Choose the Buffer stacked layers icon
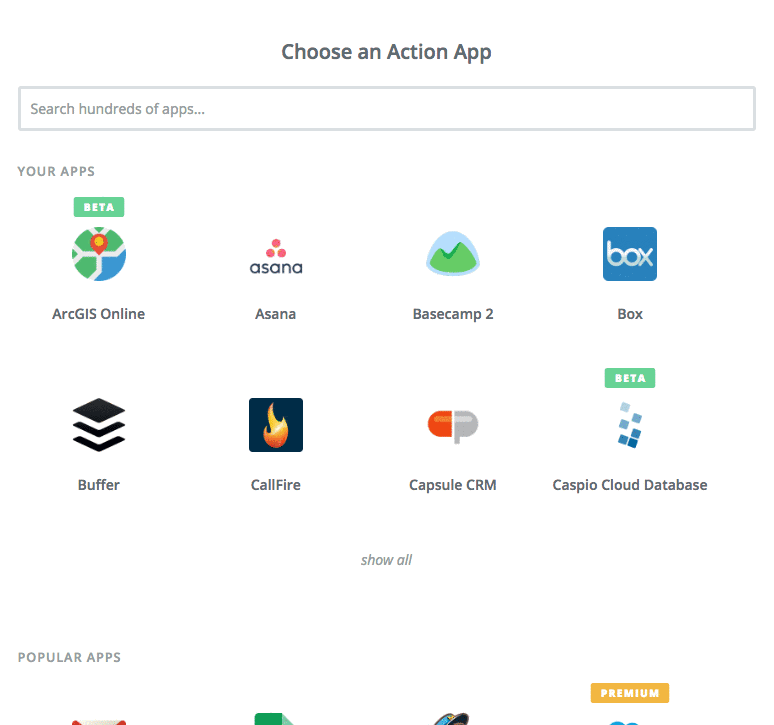Viewport: 774px width, 725px height. [x=99, y=424]
